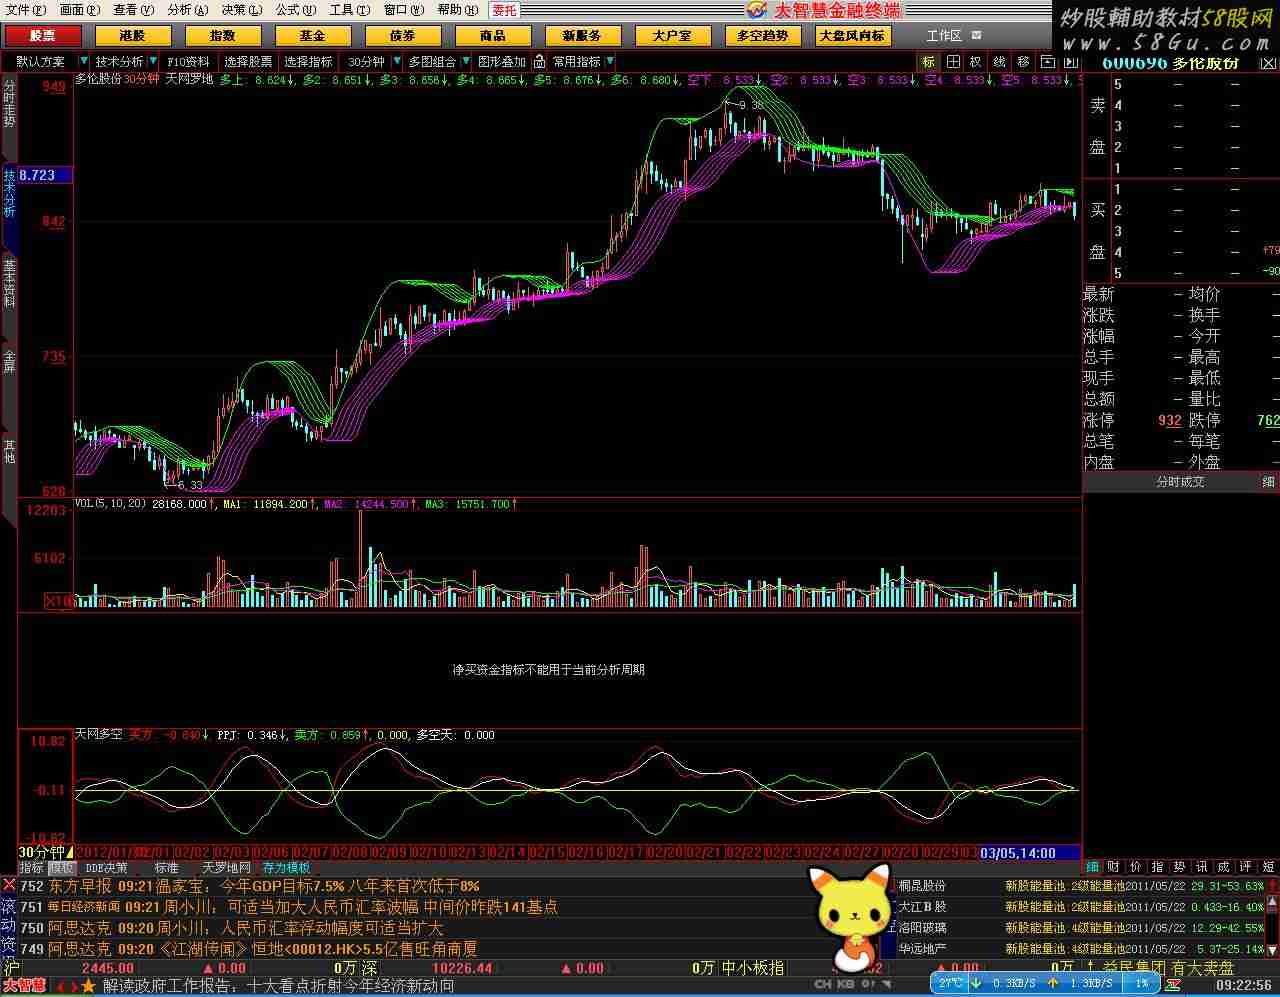This screenshot has height=997, width=1280.
Task: Select the 价 price tab icon
Action: click(x=1135, y=867)
